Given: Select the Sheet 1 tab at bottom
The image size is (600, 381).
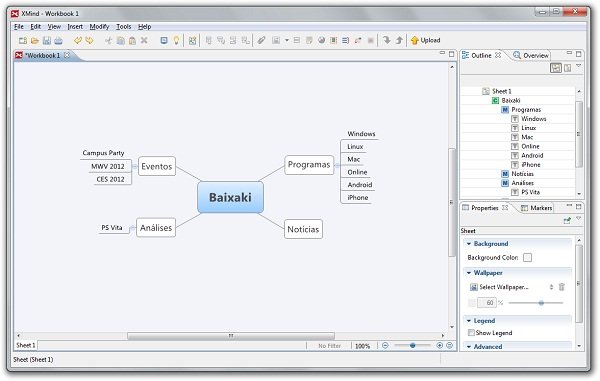Looking at the screenshot, I should click(x=26, y=345).
